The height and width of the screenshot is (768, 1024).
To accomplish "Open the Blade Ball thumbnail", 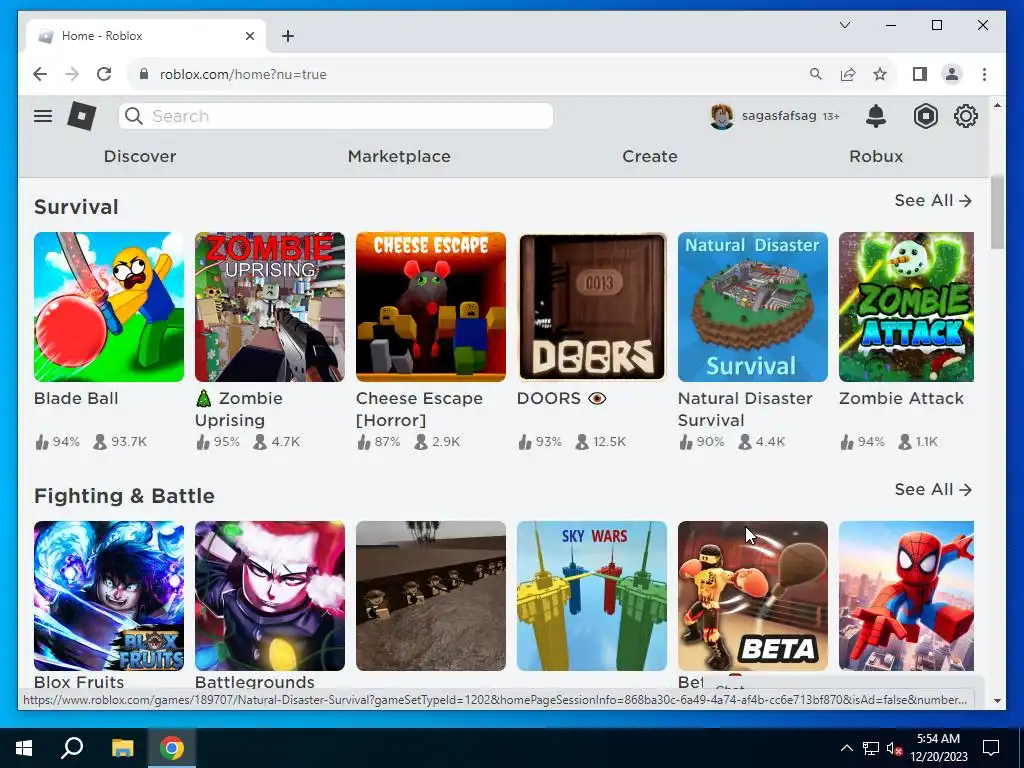I will (x=109, y=307).
